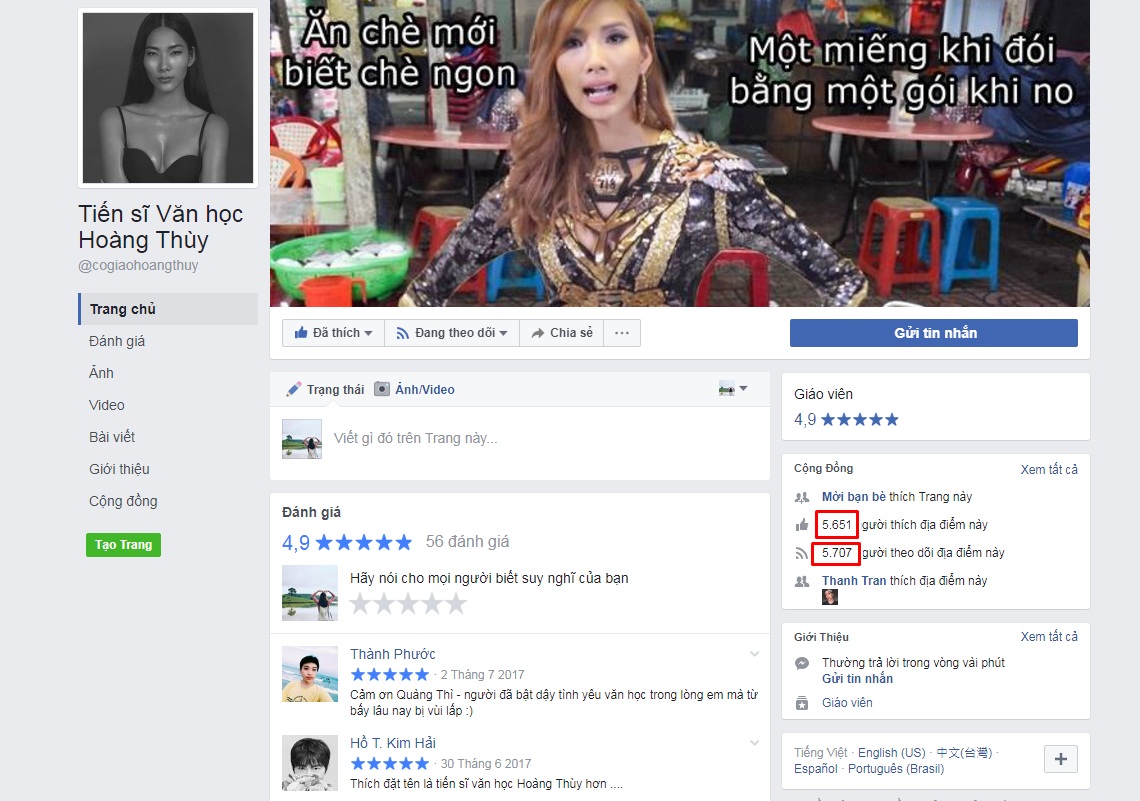Expand options chevron on Hồ T. Kim Hải's review
1140x801 pixels.
click(755, 743)
